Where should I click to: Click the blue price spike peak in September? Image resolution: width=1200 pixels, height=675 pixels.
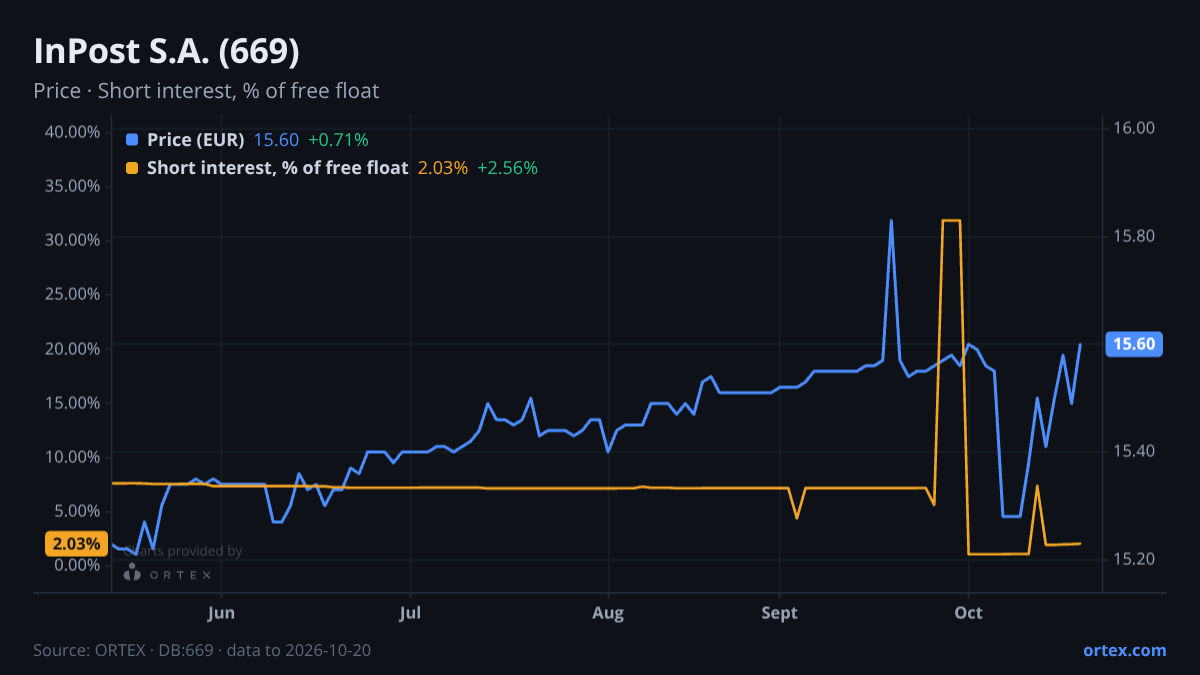pos(891,221)
